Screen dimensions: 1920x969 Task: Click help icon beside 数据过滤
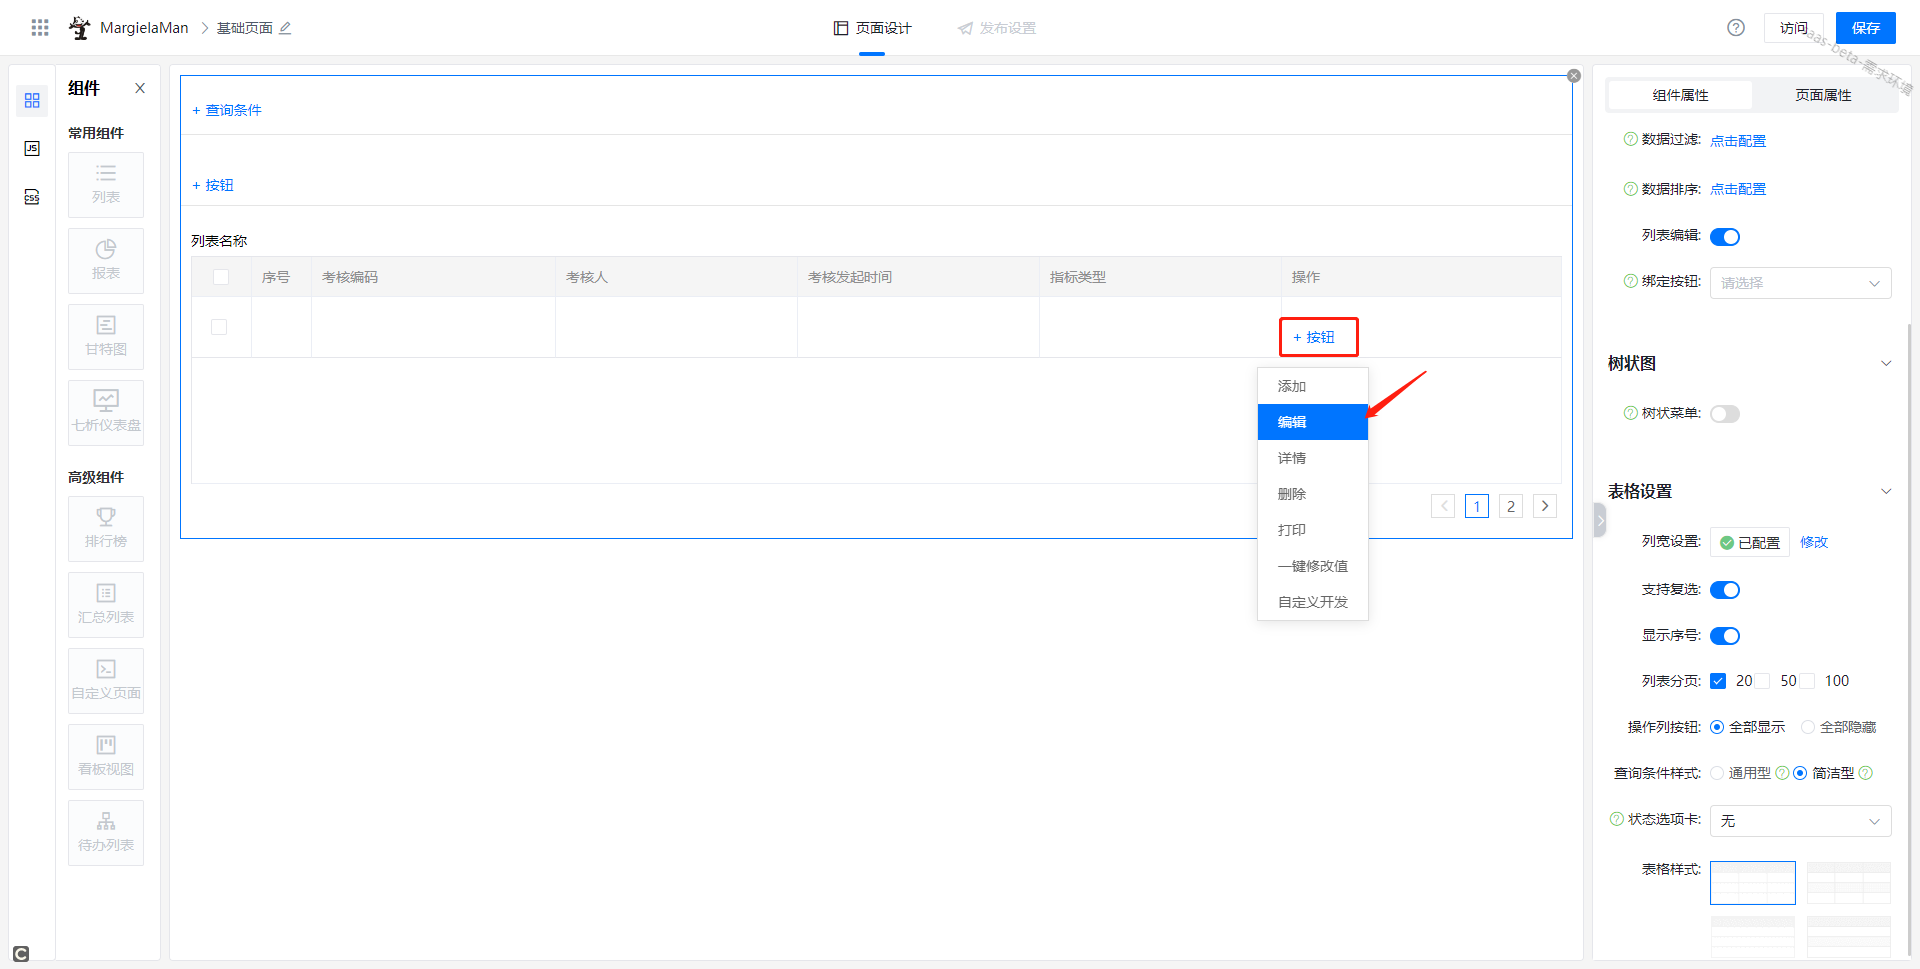tap(1631, 139)
